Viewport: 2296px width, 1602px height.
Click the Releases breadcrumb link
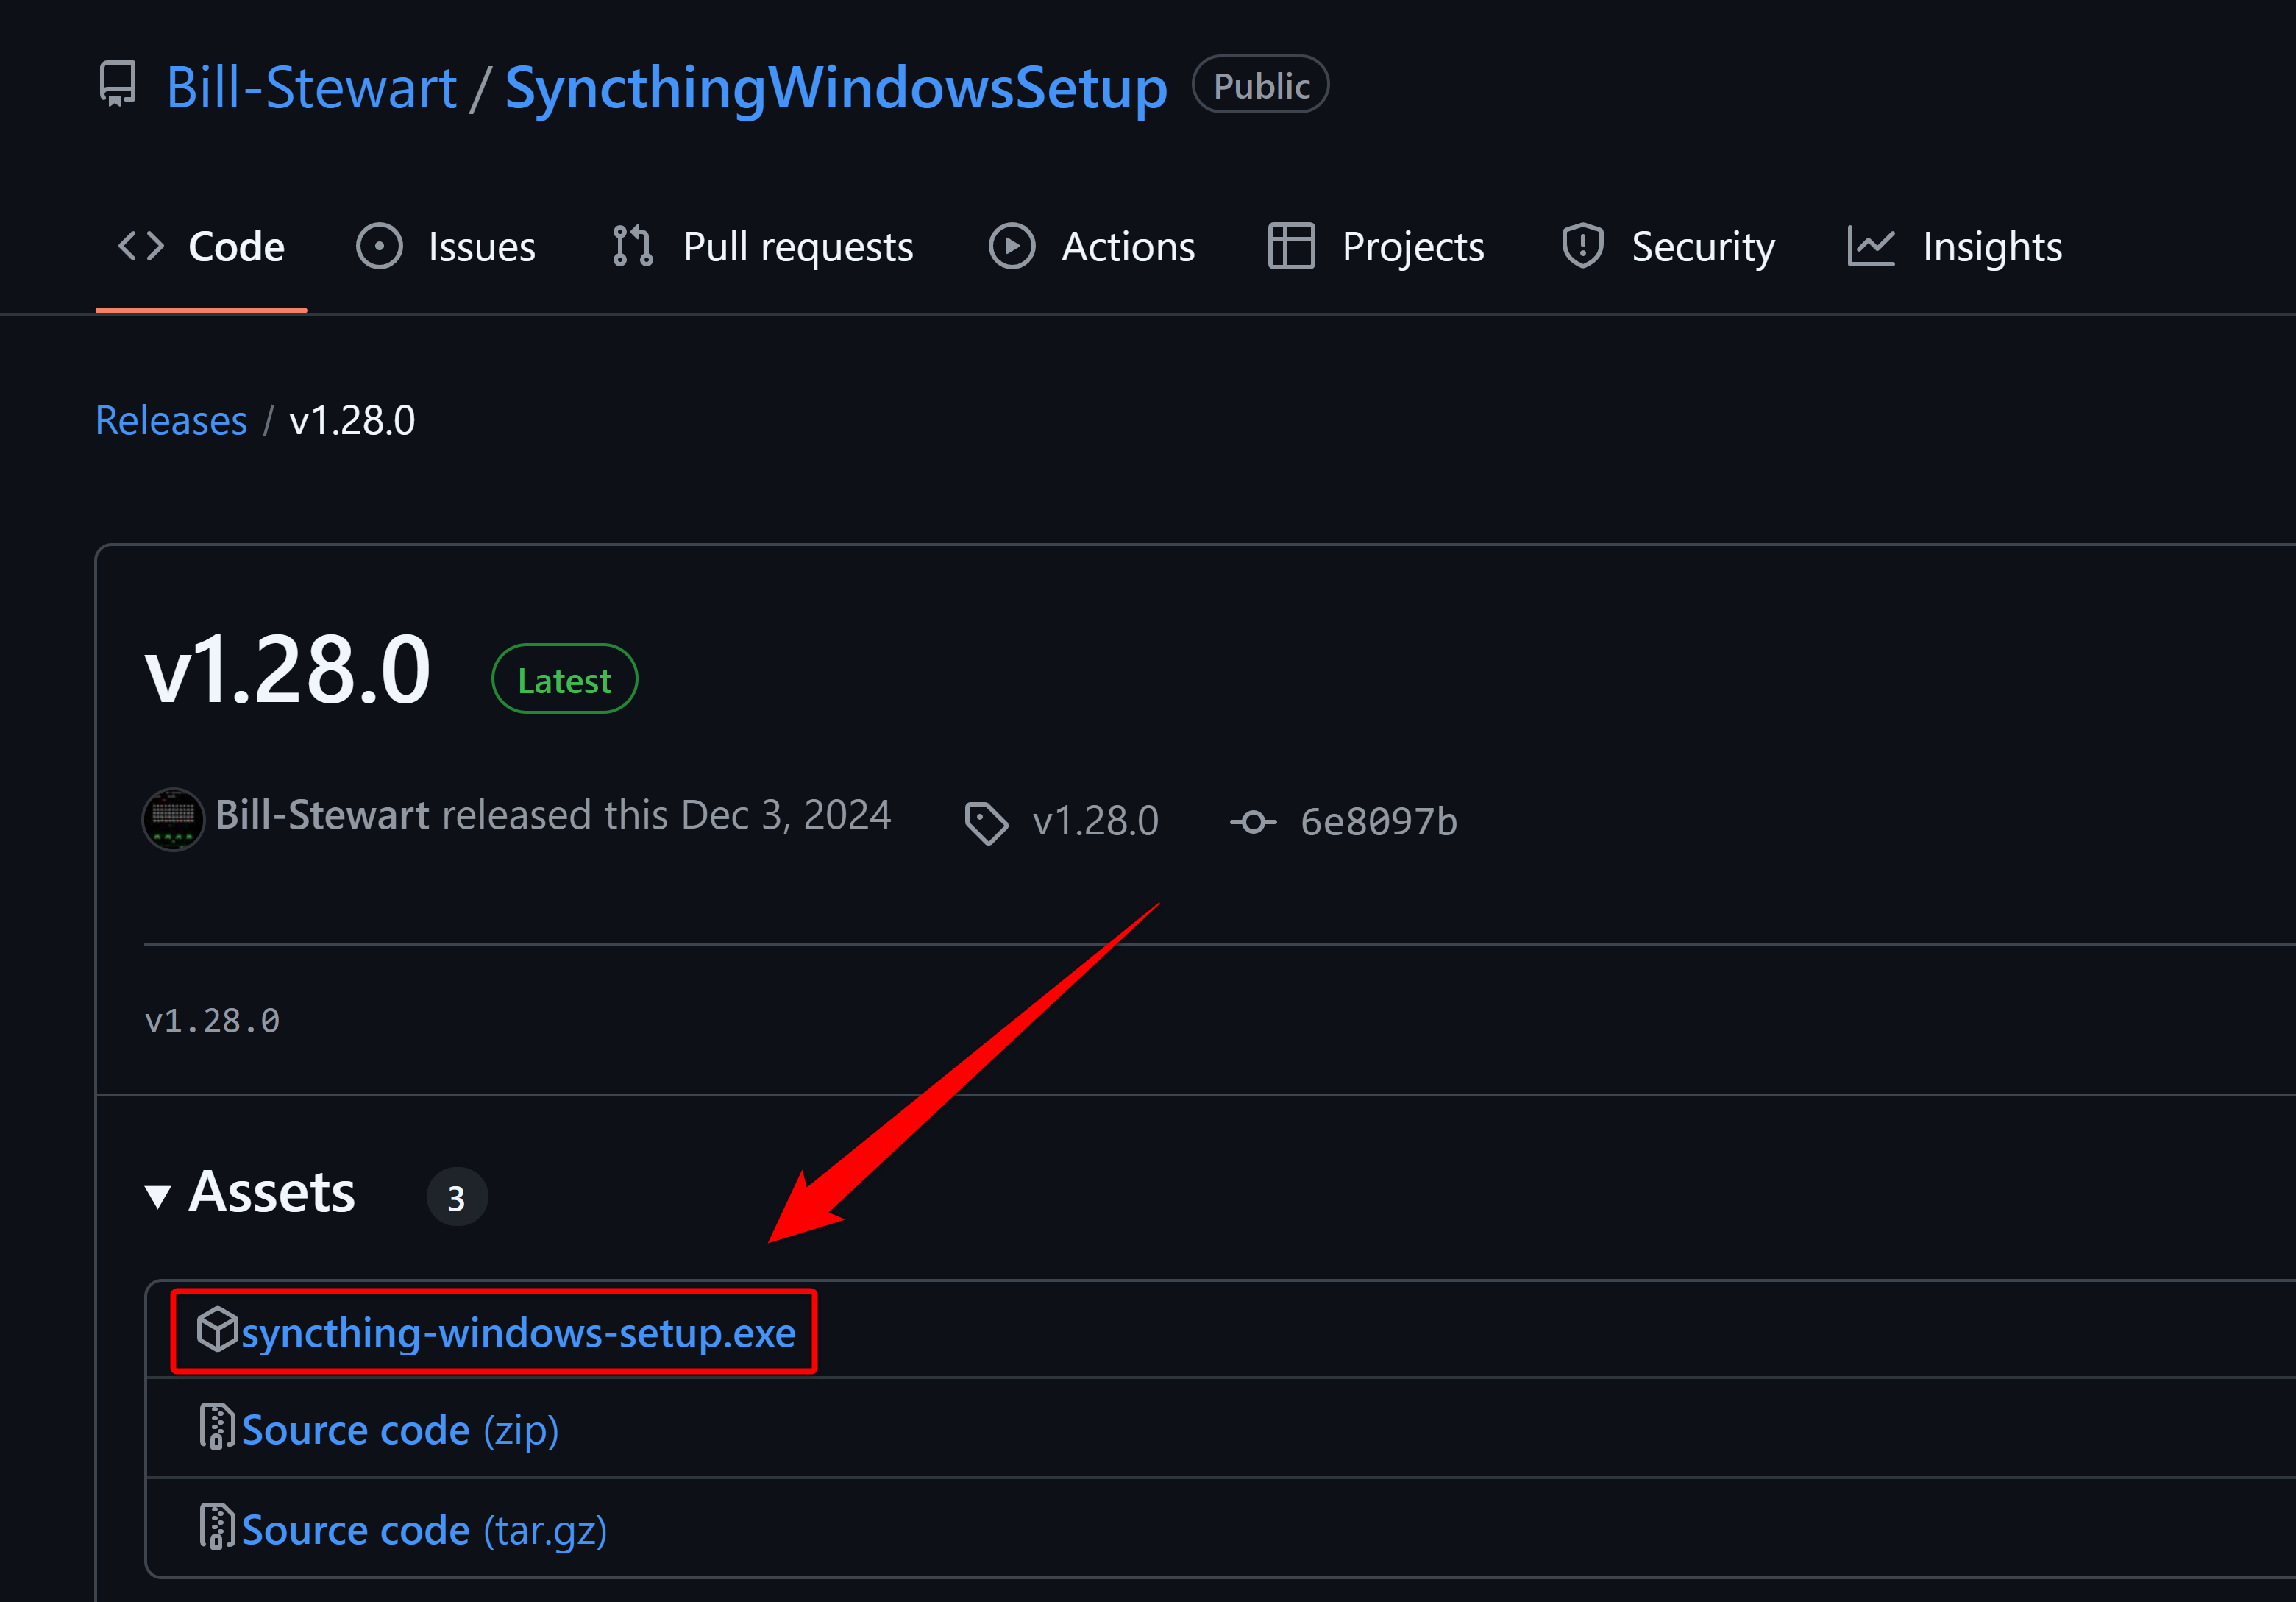[x=169, y=419]
